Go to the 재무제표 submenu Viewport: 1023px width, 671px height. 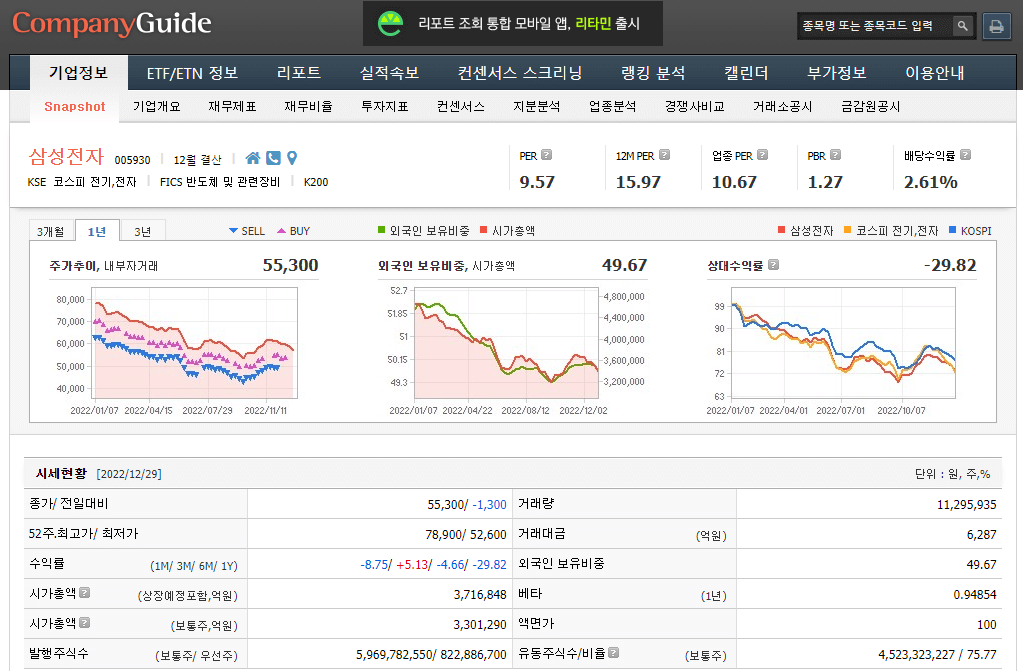[232, 106]
